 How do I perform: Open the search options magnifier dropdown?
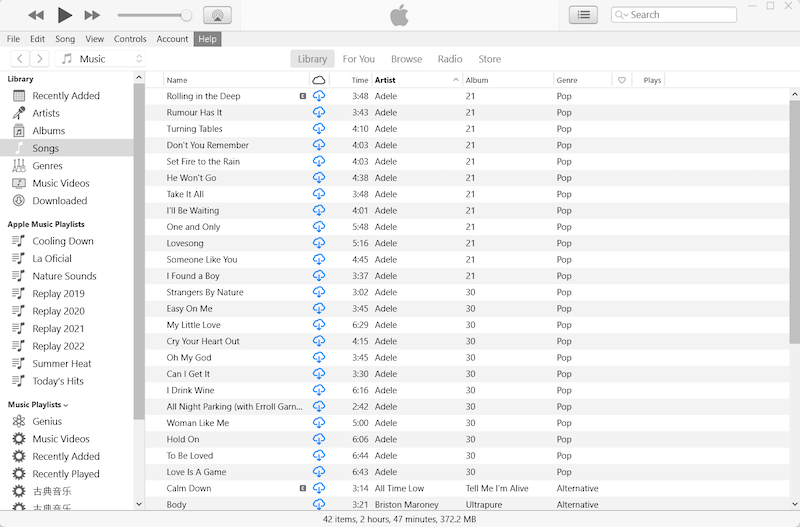[x=622, y=15]
